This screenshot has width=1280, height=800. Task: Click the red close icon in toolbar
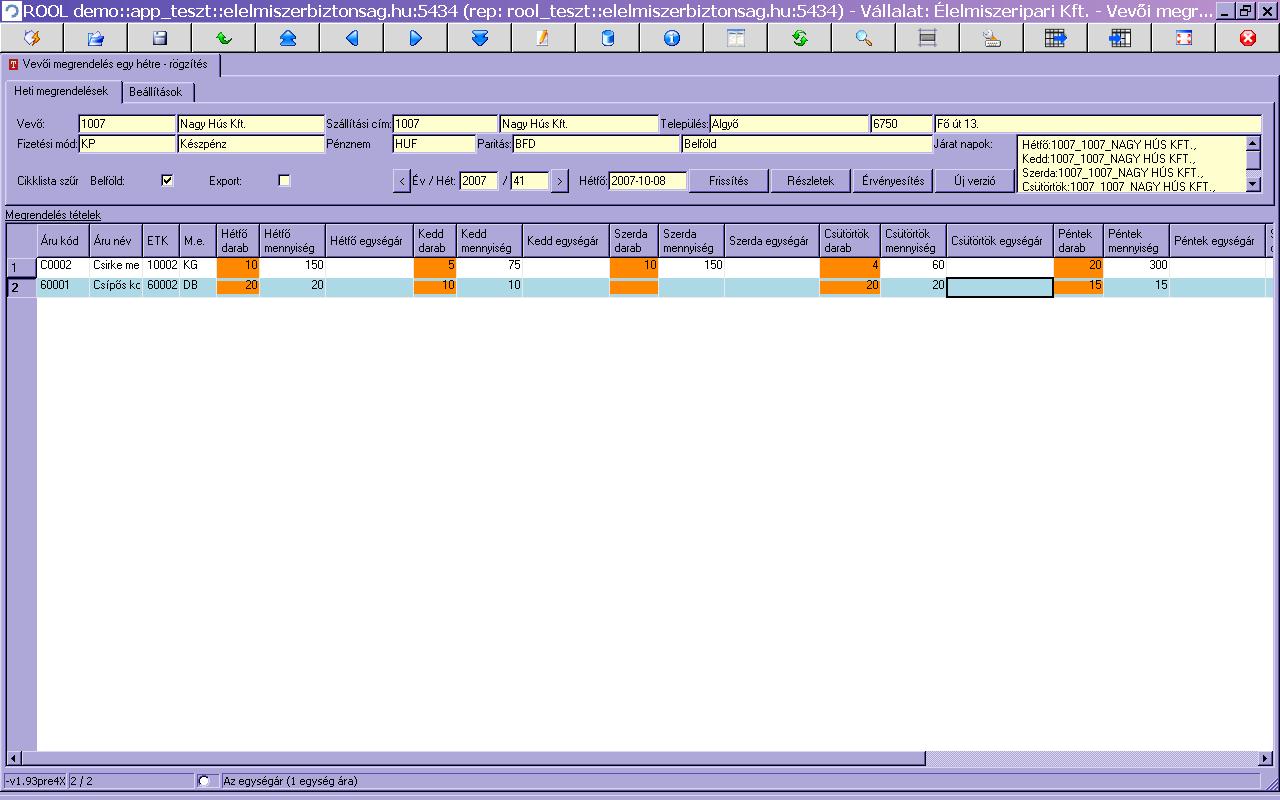point(1247,38)
